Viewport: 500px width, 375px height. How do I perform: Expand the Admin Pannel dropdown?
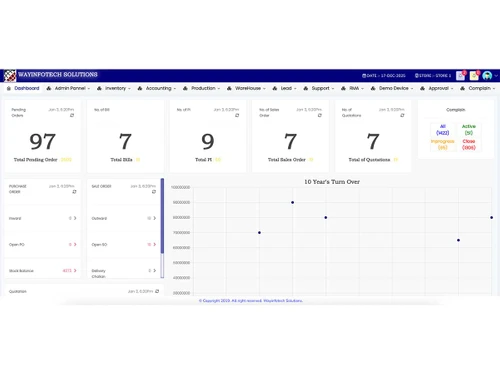(72, 88)
